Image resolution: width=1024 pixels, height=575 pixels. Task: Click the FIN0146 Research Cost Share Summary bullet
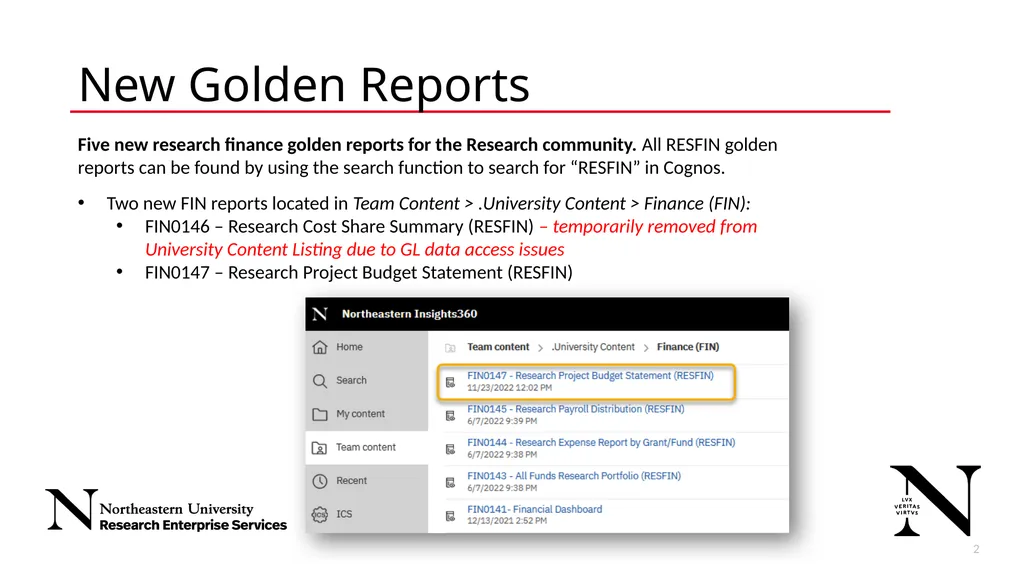(x=339, y=227)
